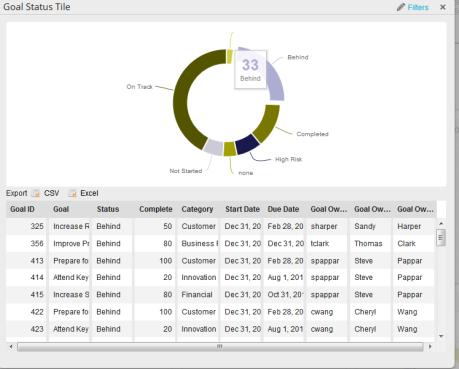Click the 50 complete value in row 325
The width and height of the screenshot is (459, 369).
tap(155, 226)
